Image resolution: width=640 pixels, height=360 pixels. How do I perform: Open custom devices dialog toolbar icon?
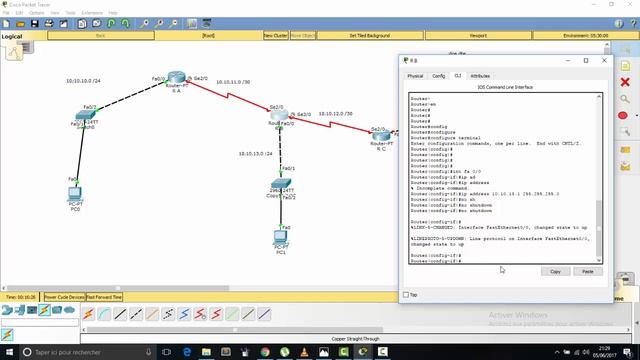click(x=207, y=24)
